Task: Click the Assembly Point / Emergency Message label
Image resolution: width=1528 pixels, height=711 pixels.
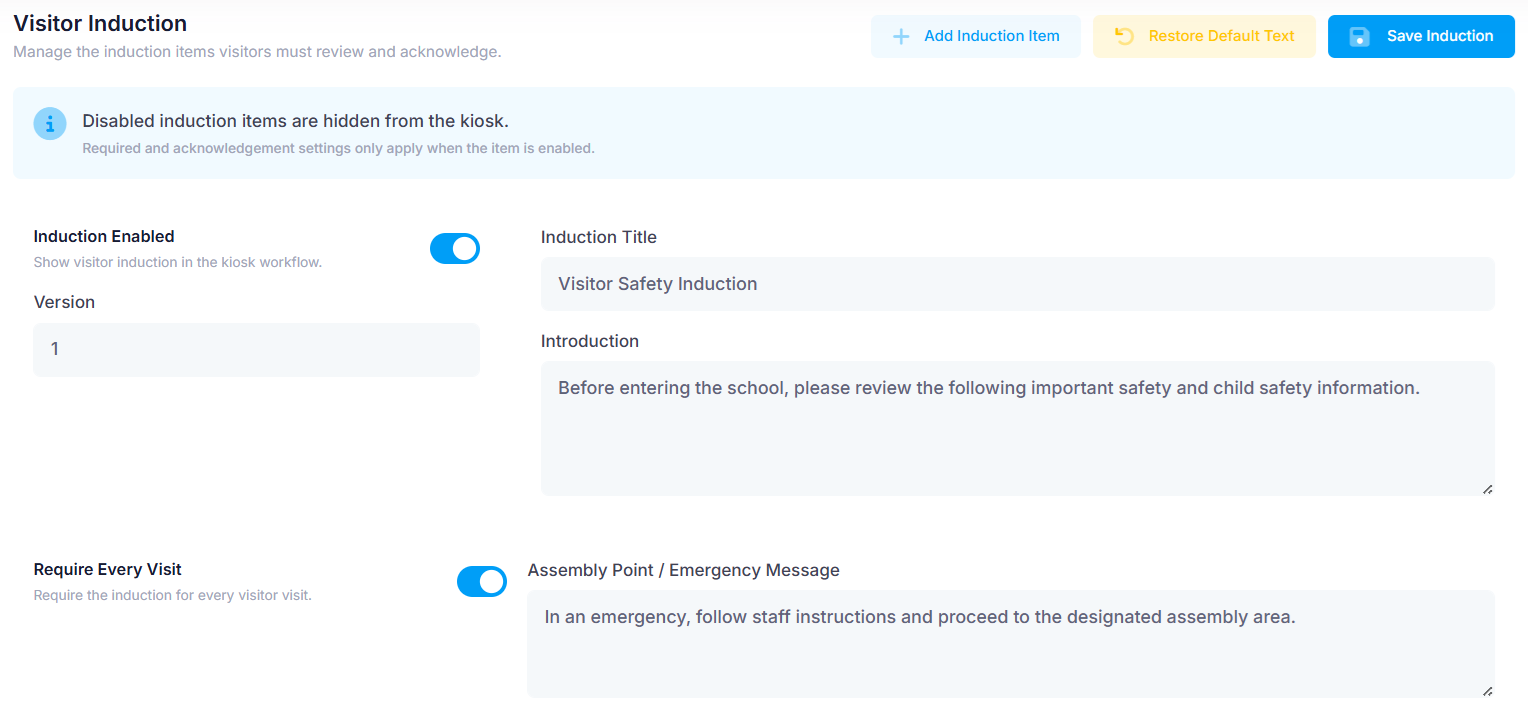Action: 684,571
